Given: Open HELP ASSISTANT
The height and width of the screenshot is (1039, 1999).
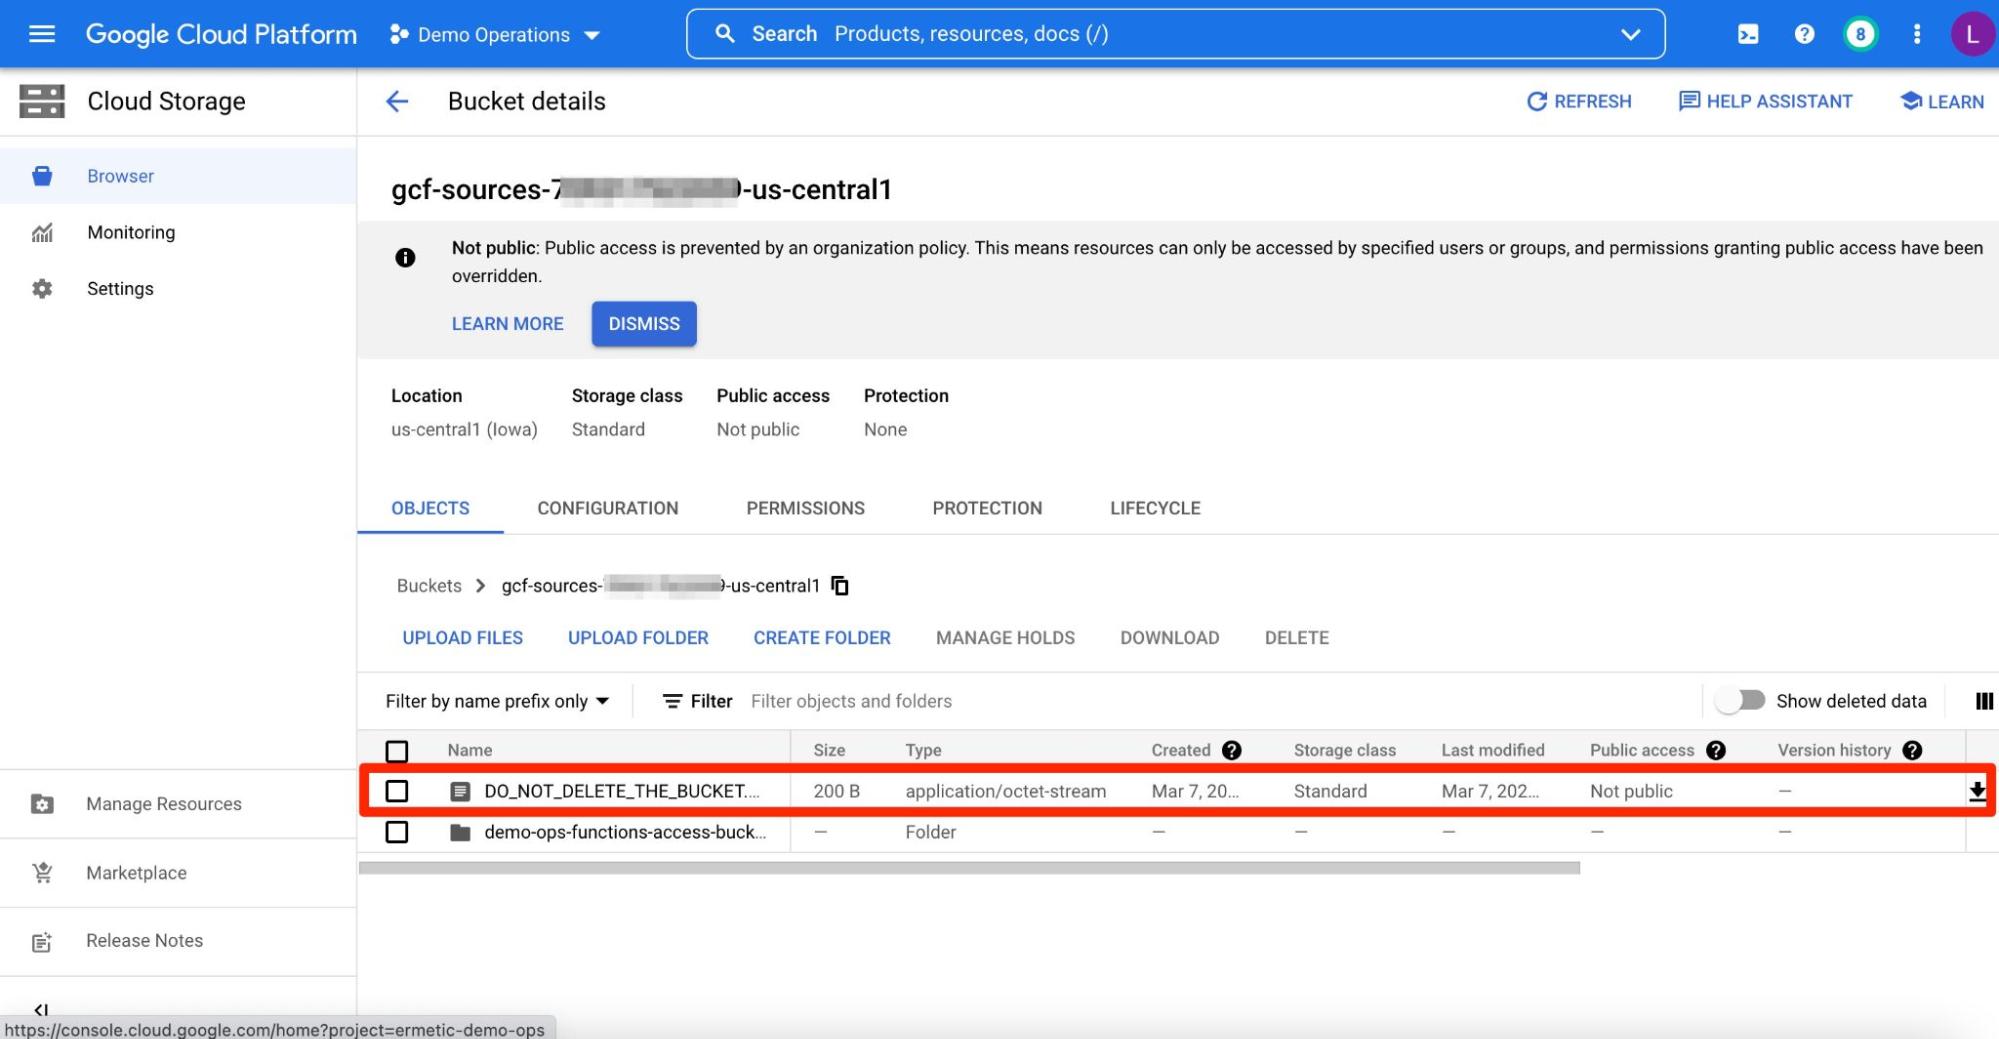Looking at the screenshot, I should pos(1765,101).
